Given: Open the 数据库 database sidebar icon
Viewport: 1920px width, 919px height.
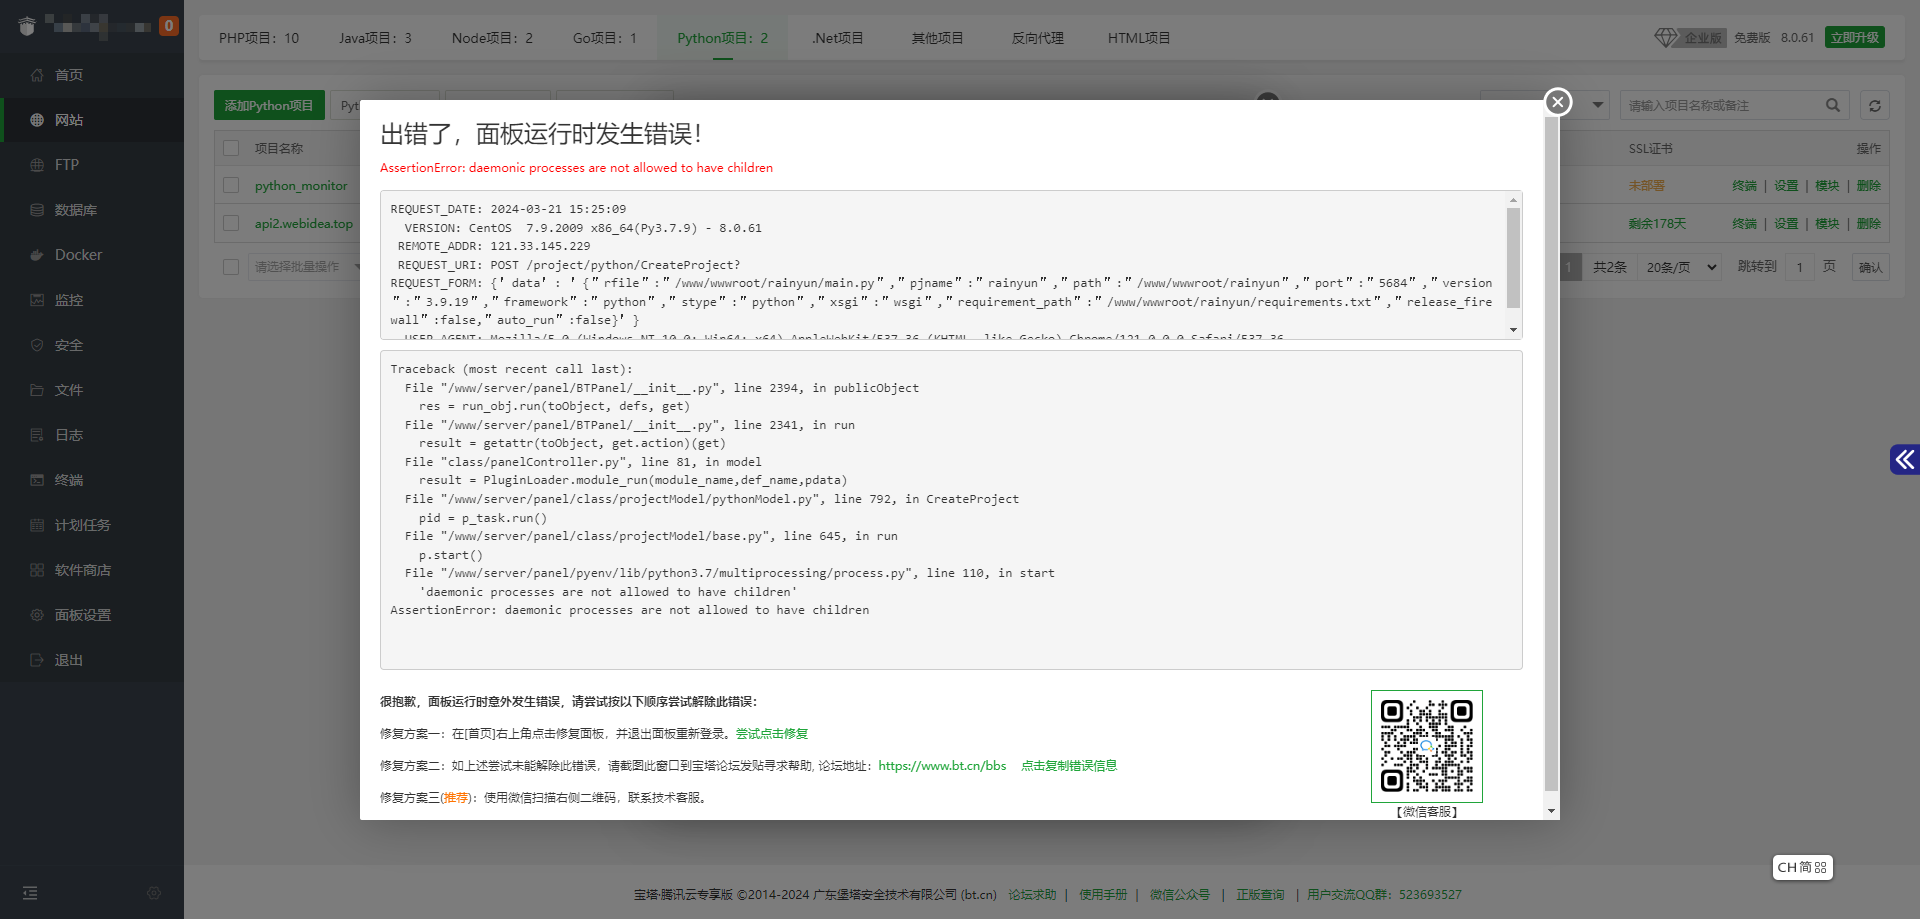Looking at the screenshot, I should coord(37,210).
